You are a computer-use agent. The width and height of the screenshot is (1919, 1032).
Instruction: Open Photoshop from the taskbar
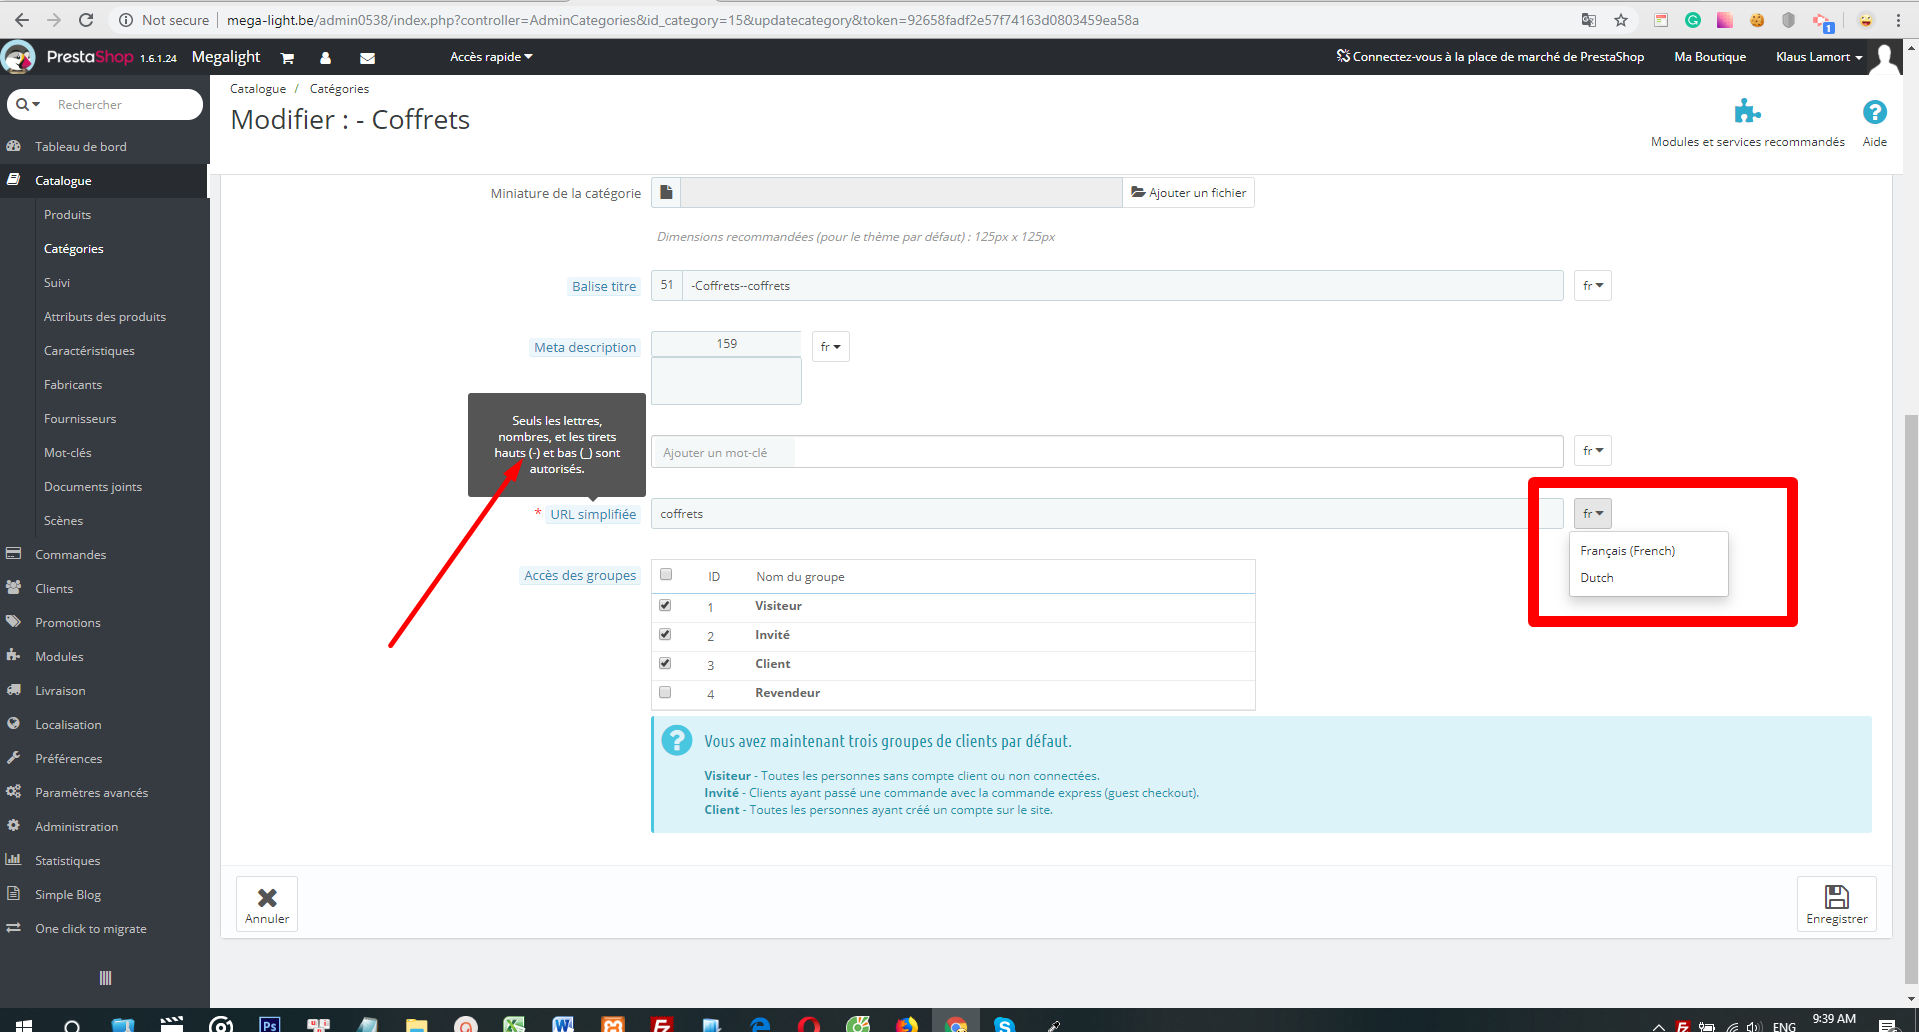coord(269,1024)
